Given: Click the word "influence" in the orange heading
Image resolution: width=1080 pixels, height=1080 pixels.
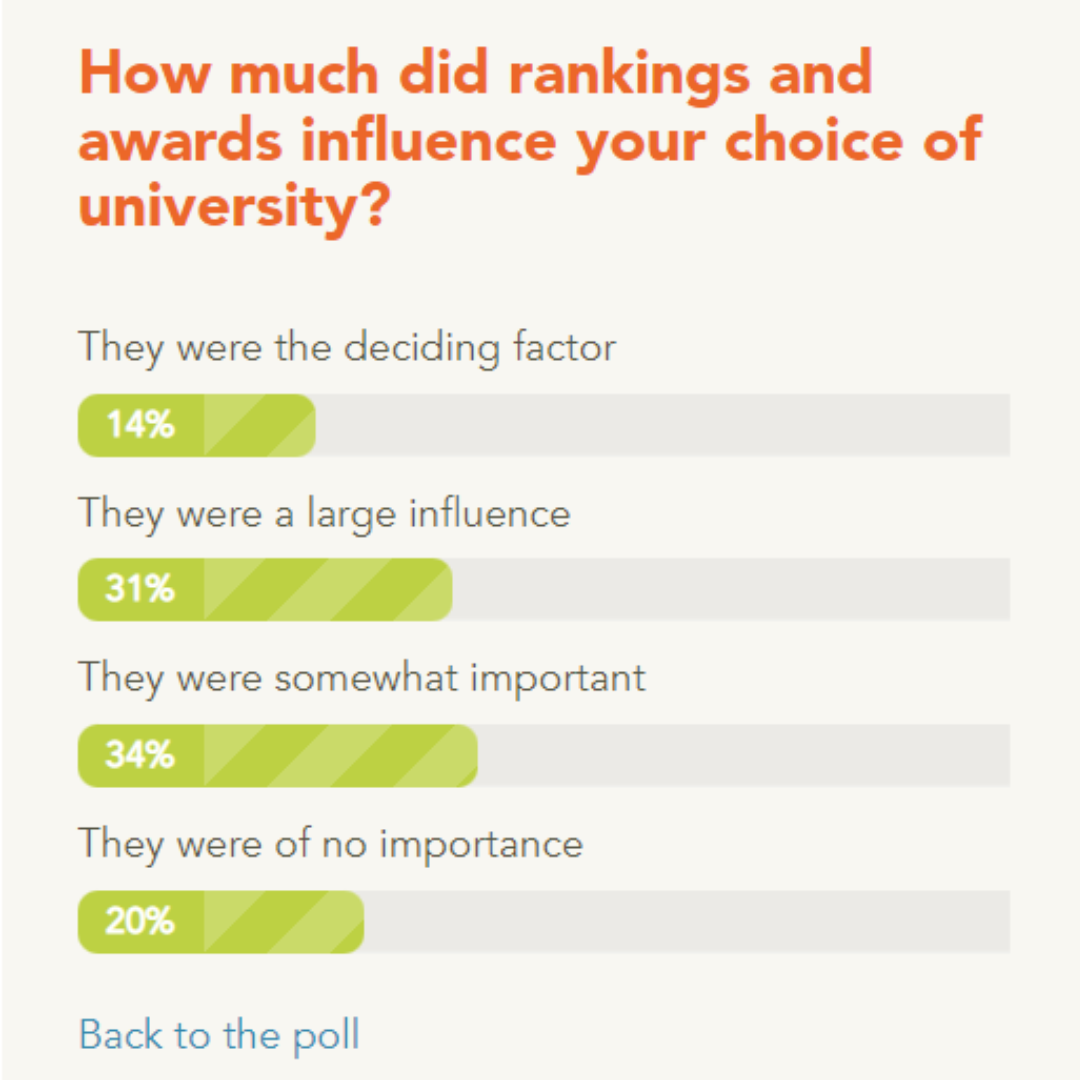Looking at the screenshot, I should [428, 140].
